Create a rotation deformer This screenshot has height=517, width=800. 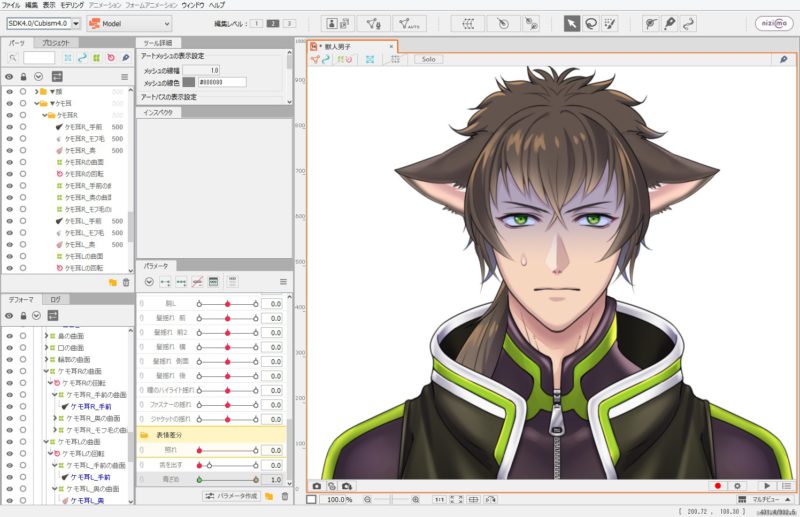(x=503, y=23)
